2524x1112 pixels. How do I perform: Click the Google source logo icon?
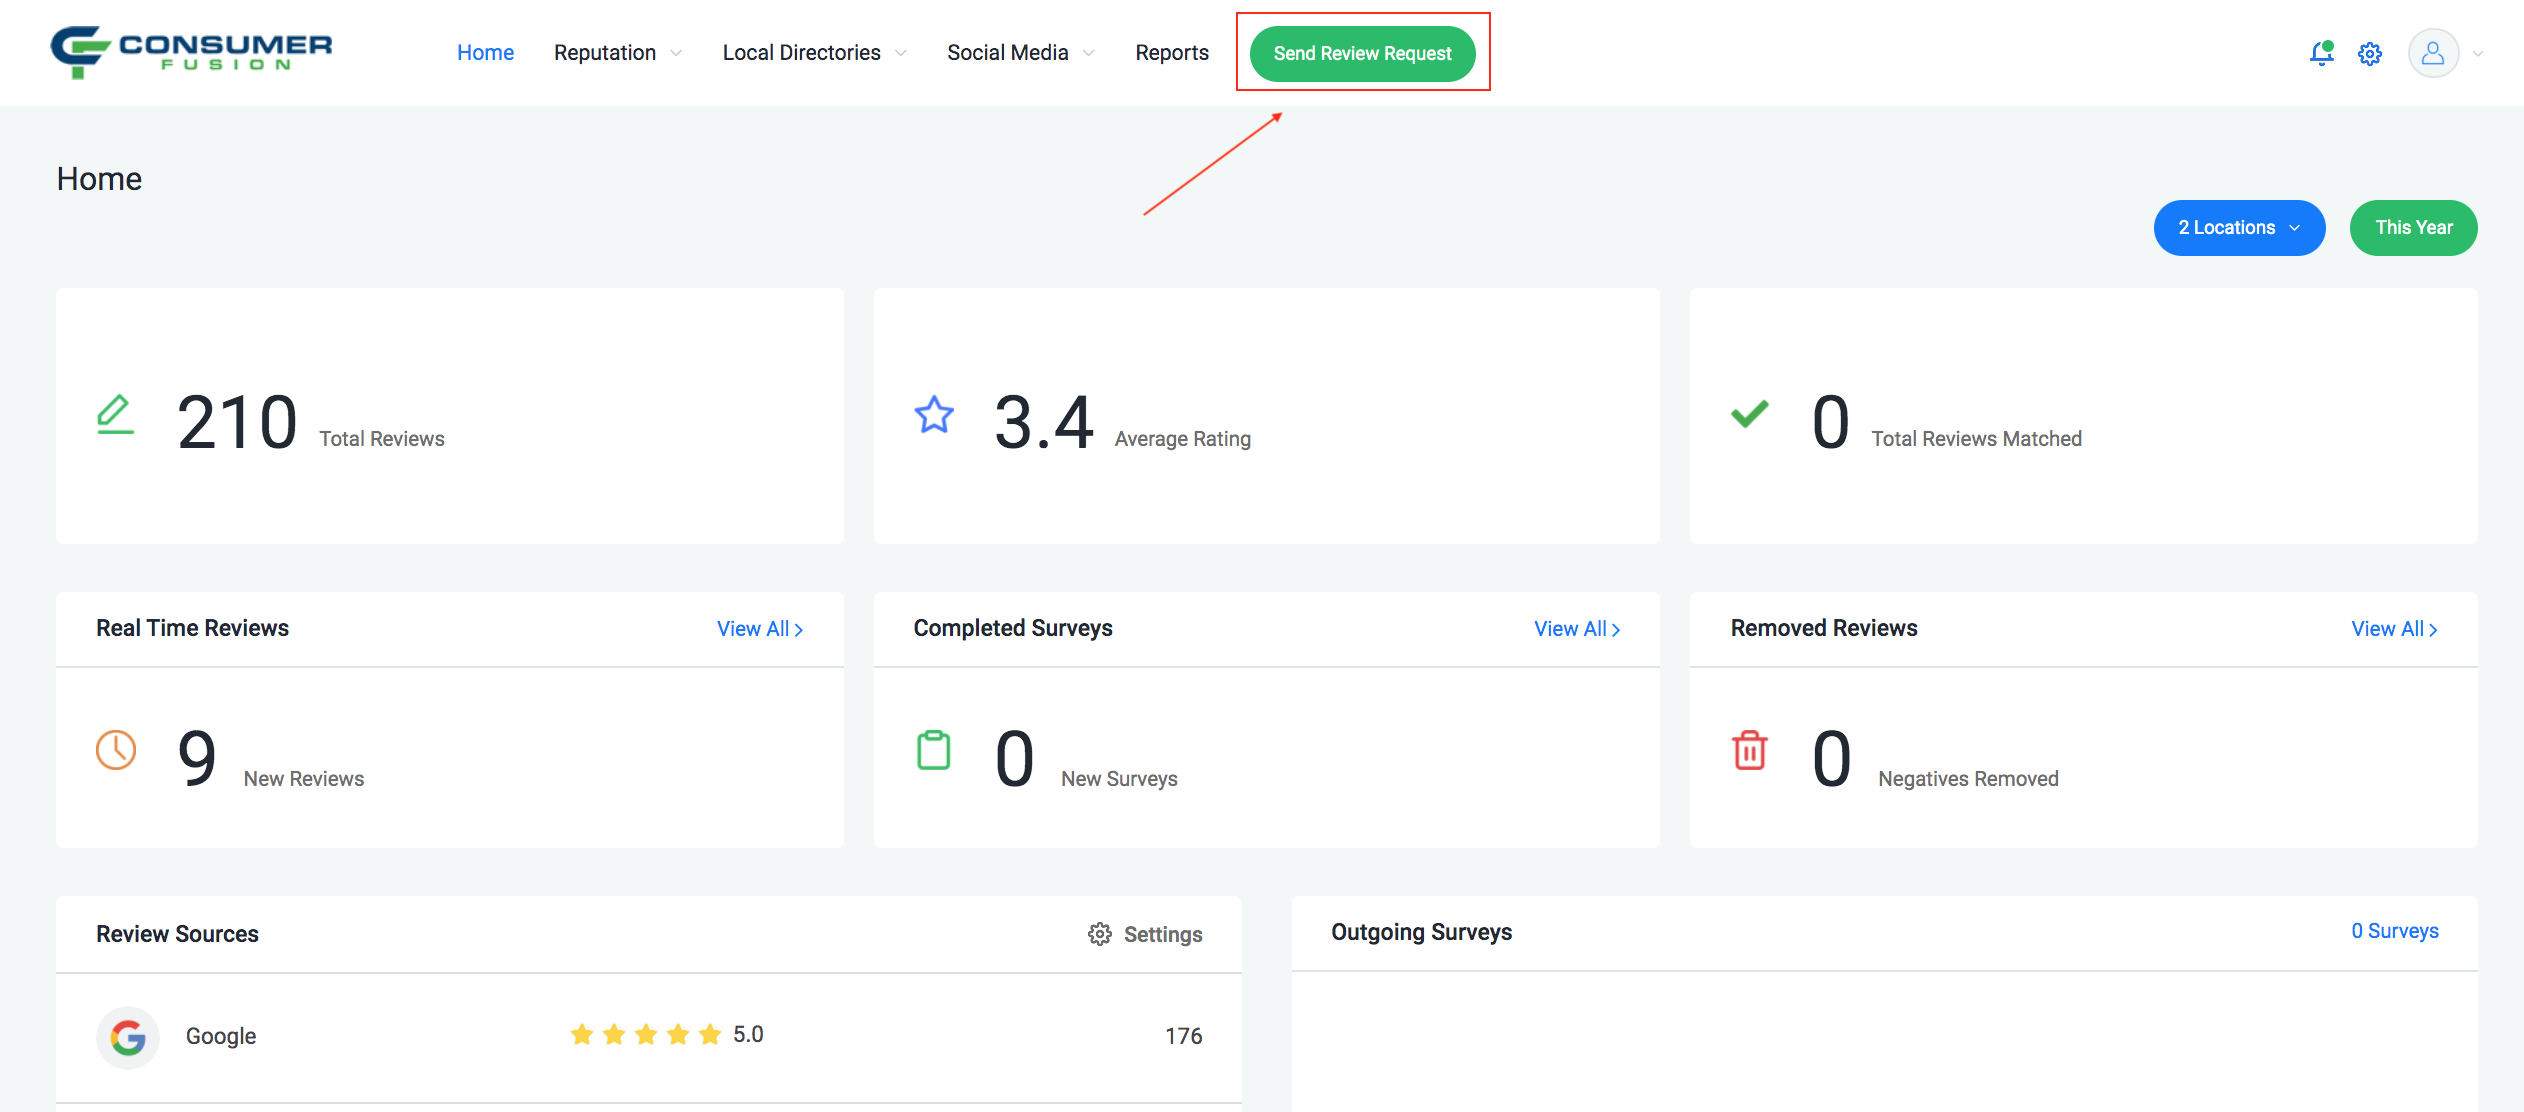coord(128,1037)
